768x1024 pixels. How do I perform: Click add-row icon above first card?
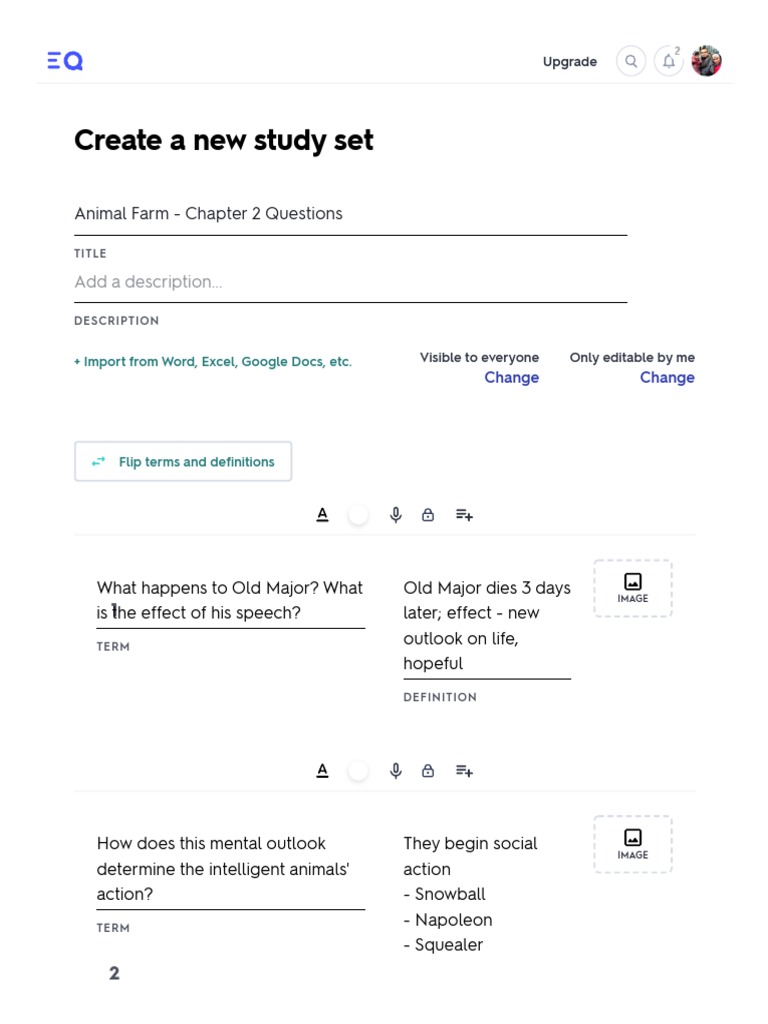tap(464, 515)
